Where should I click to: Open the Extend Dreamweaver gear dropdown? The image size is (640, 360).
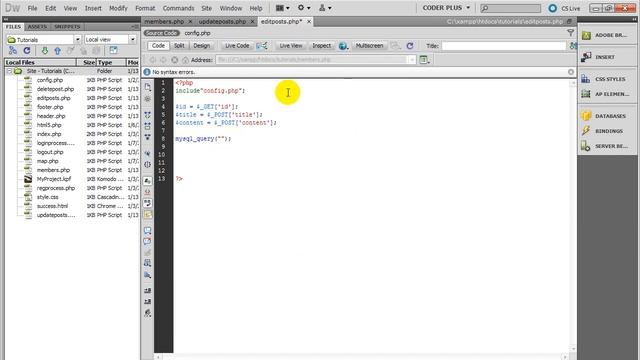pyautogui.click(x=304, y=8)
